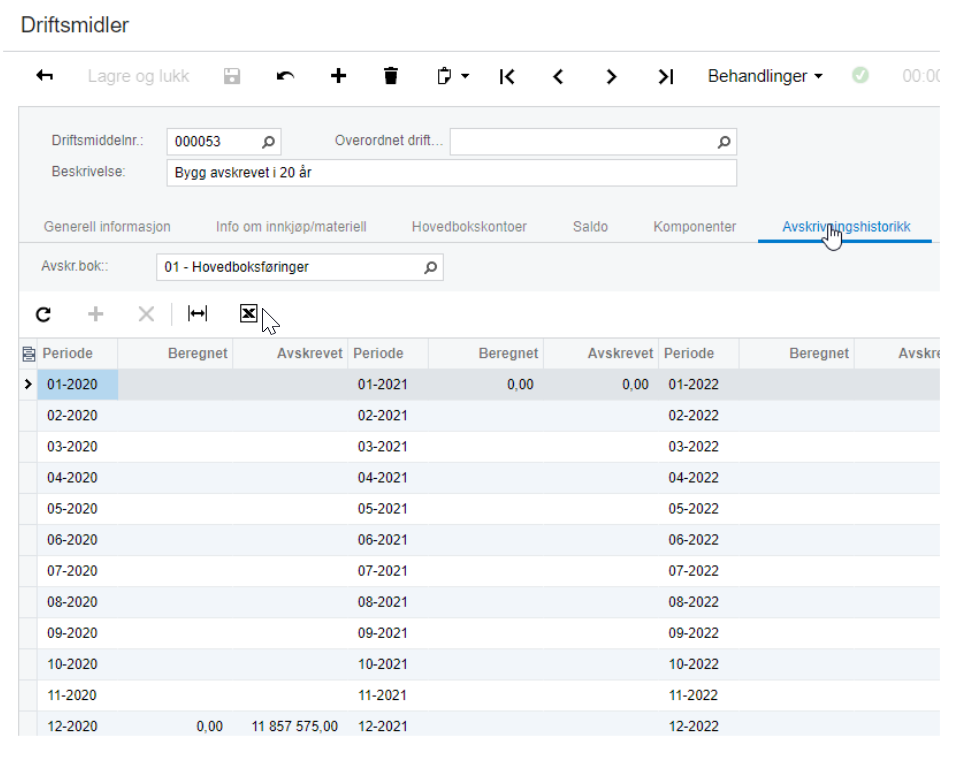The height and width of the screenshot is (776, 958).
Task: Select the 10-2021 period cell
Action: click(x=388, y=664)
